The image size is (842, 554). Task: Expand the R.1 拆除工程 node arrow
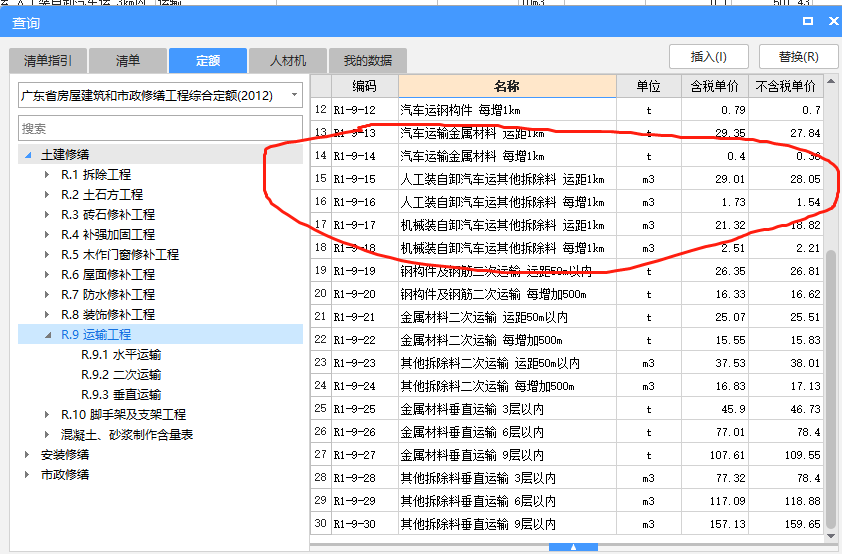click(x=47, y=174)
